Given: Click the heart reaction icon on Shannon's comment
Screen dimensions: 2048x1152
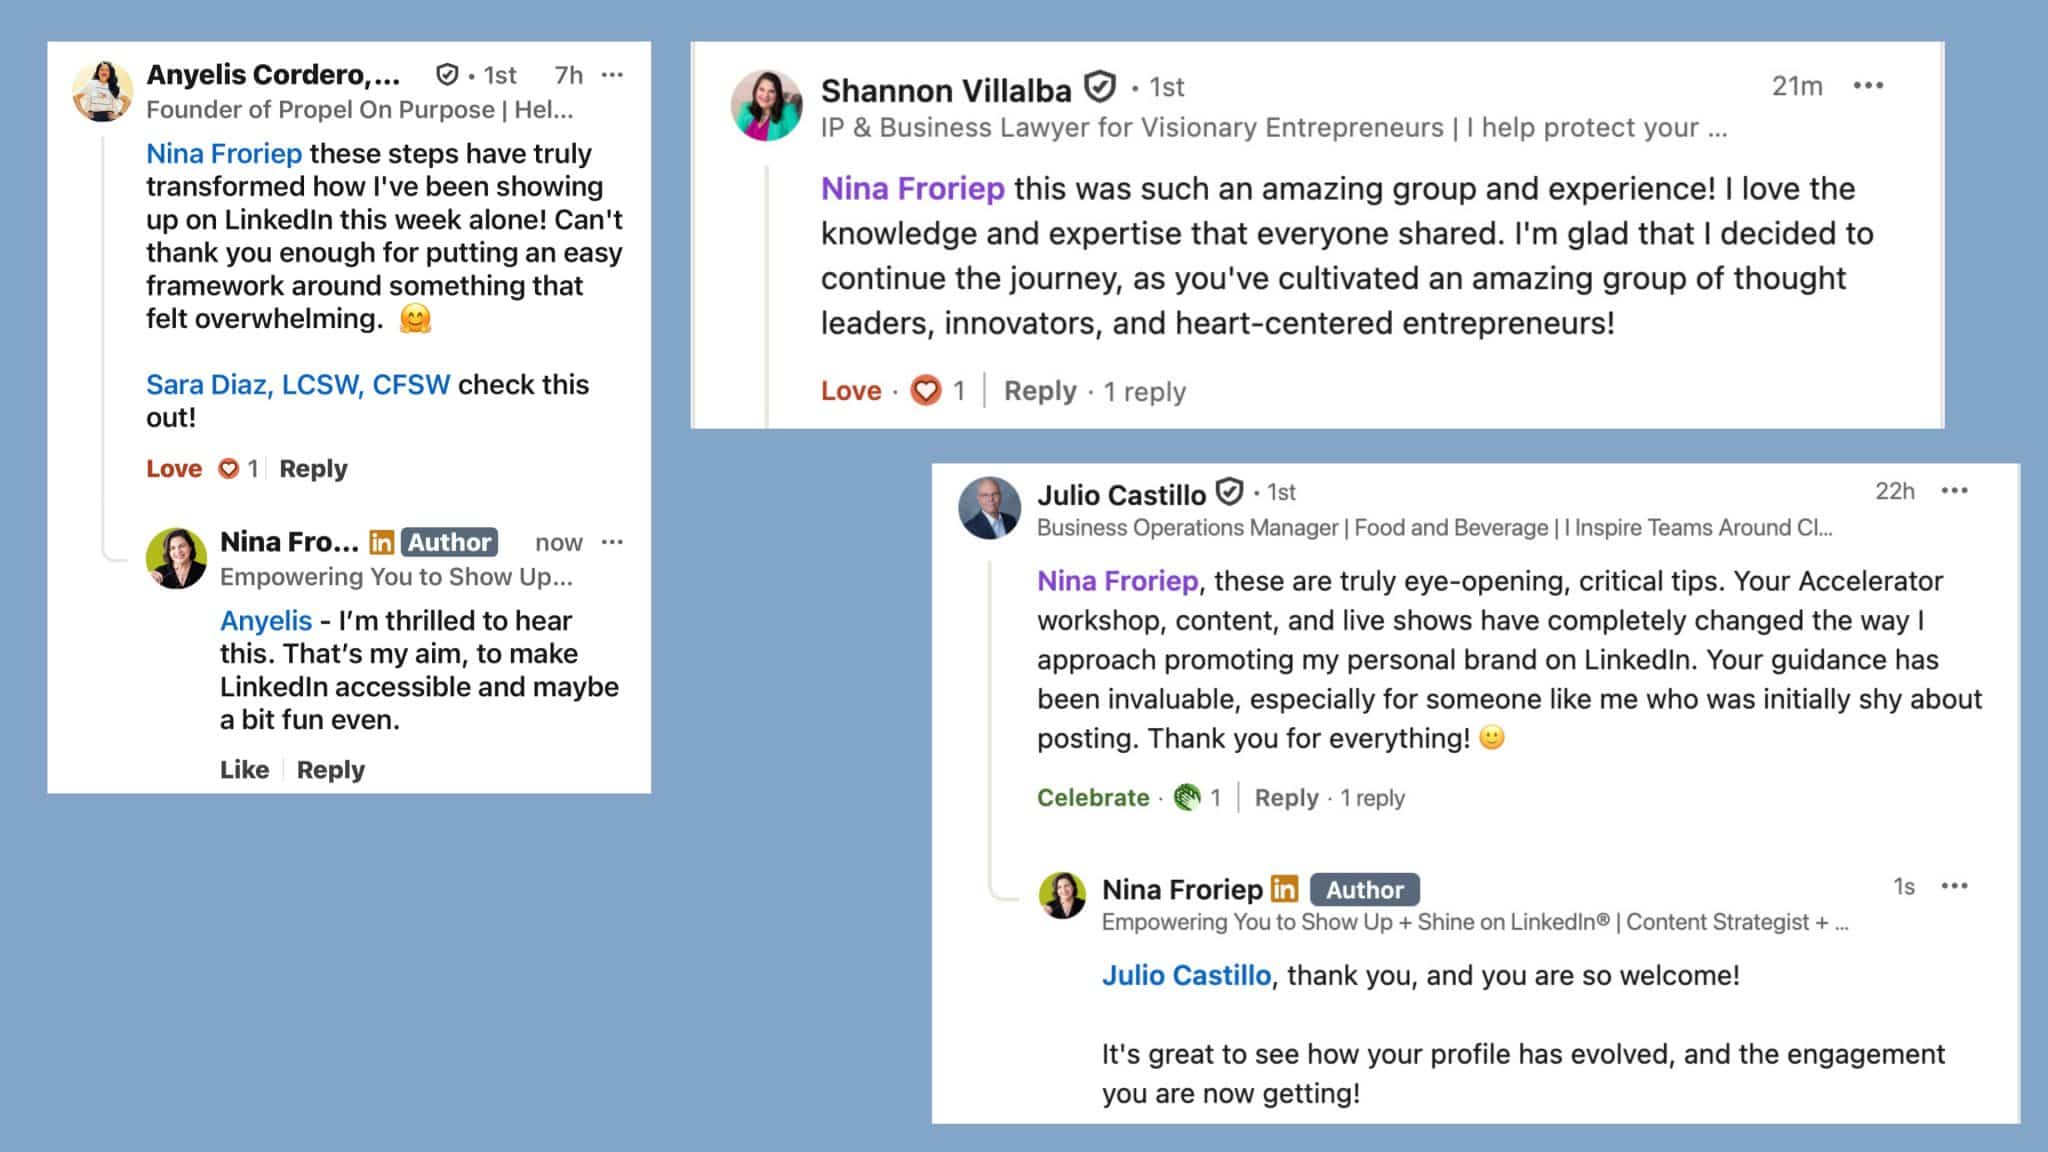Looking at the screenshot, I should pyautogui.click(x=926, y=390).
